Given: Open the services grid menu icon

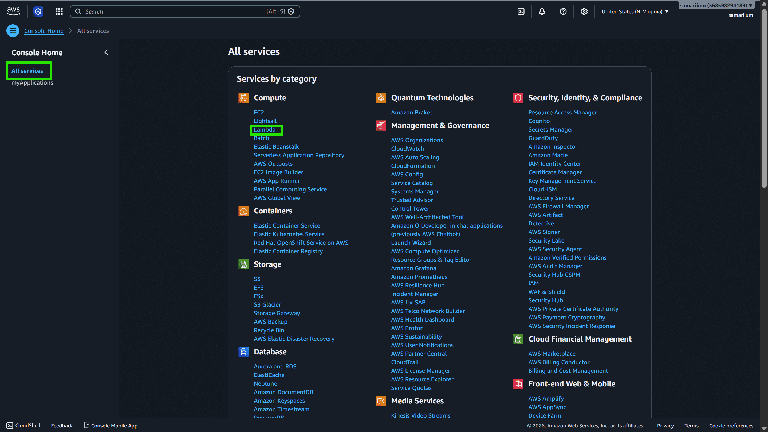Looking at the screenshot, I should [59, 11].
